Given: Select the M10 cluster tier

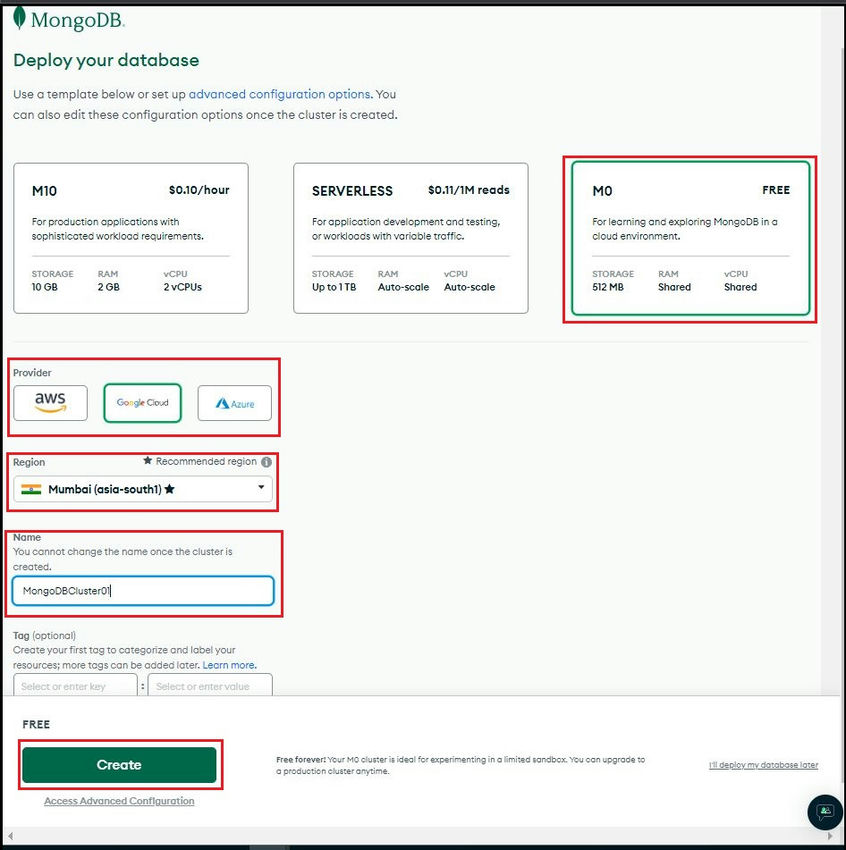Looking at the screenshot, I should click(130, 238).
